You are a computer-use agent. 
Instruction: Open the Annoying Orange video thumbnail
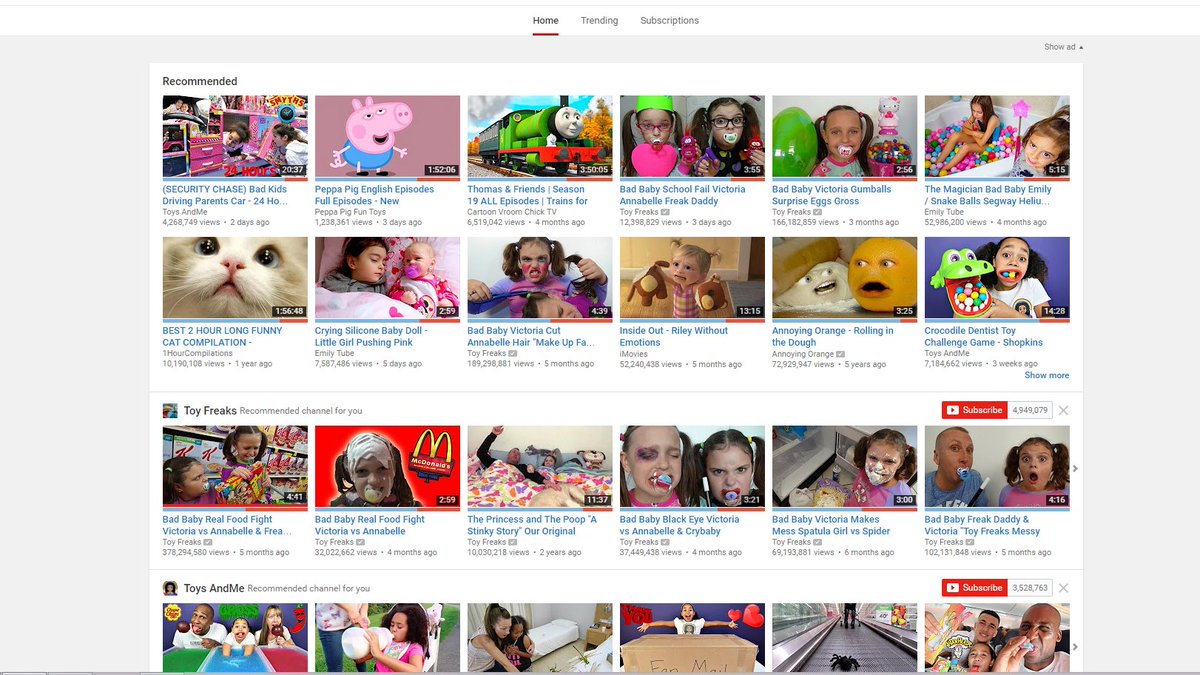pyautogui.click(x=845, y=278)
